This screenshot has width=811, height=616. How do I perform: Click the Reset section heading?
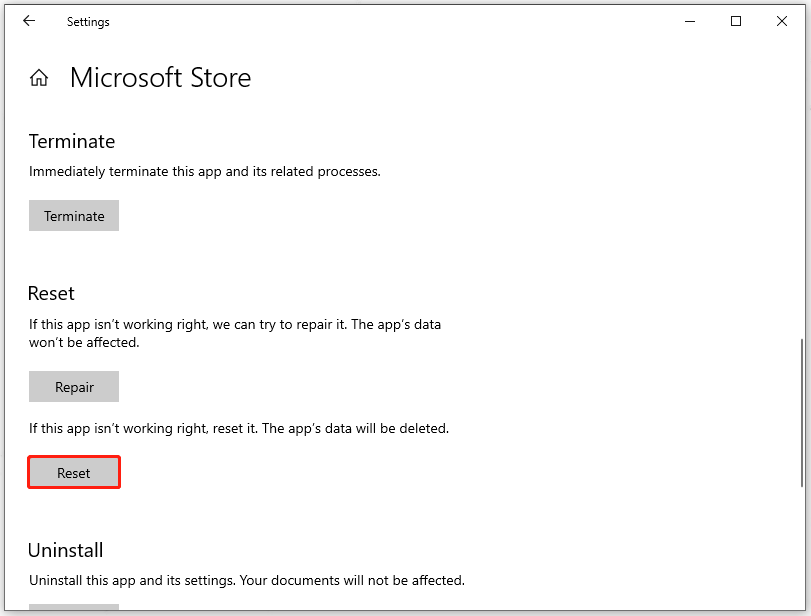point(51,293)
